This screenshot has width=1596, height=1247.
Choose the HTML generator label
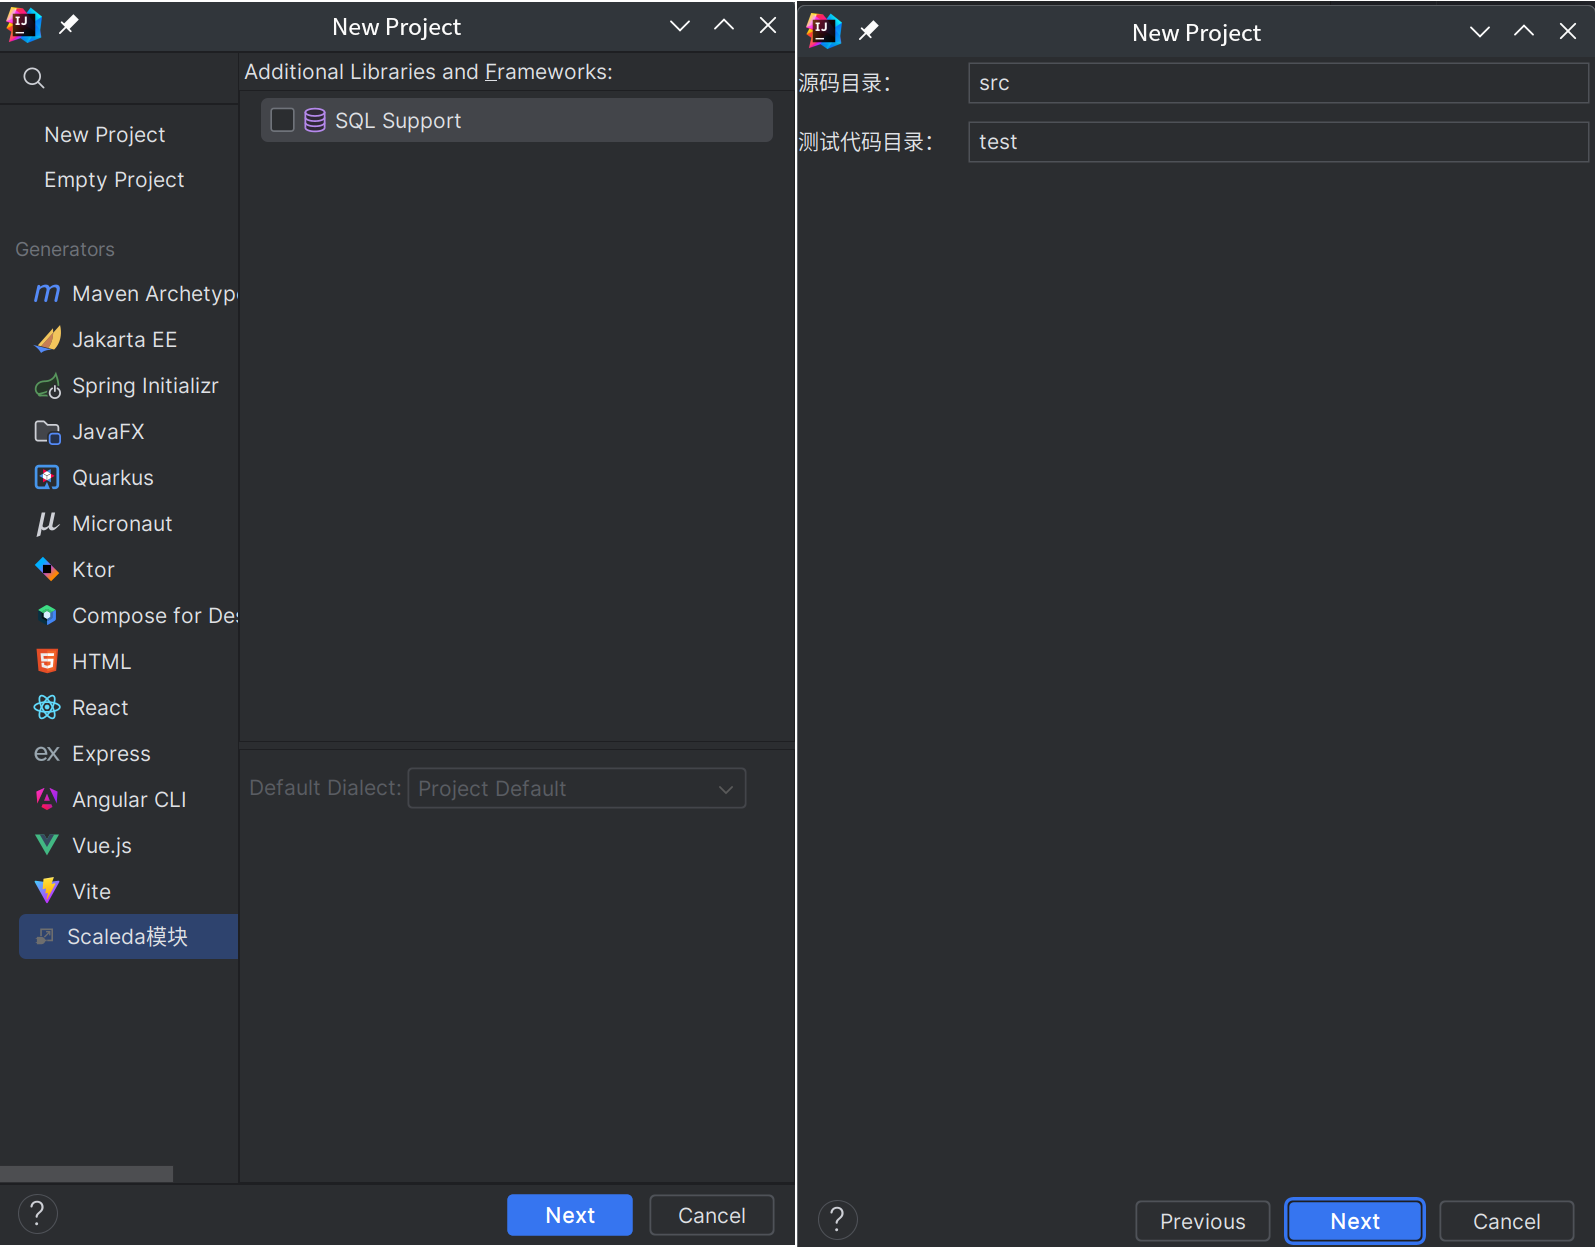[101, 661]
